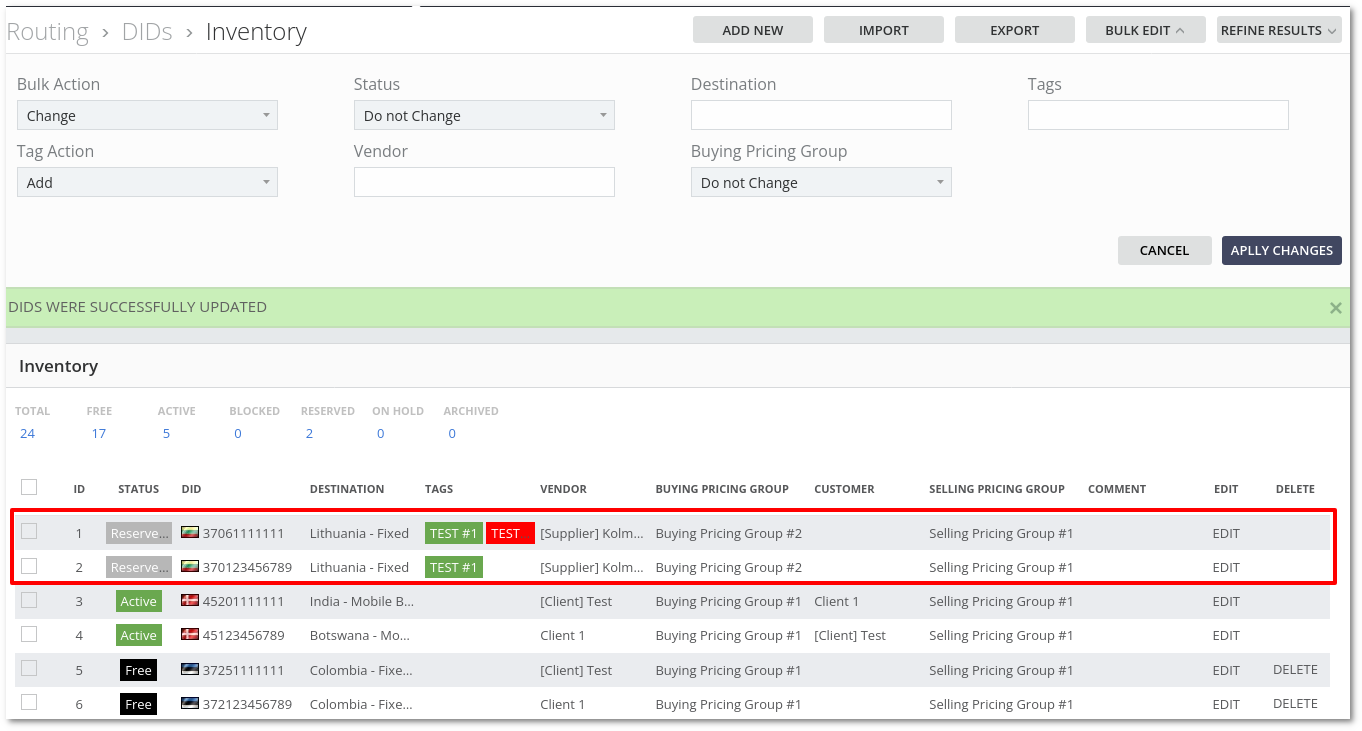The width and height of the screenshot is (1362, 731).
Task: Expand the Refine Results menu
Action: coord(1278,30)
